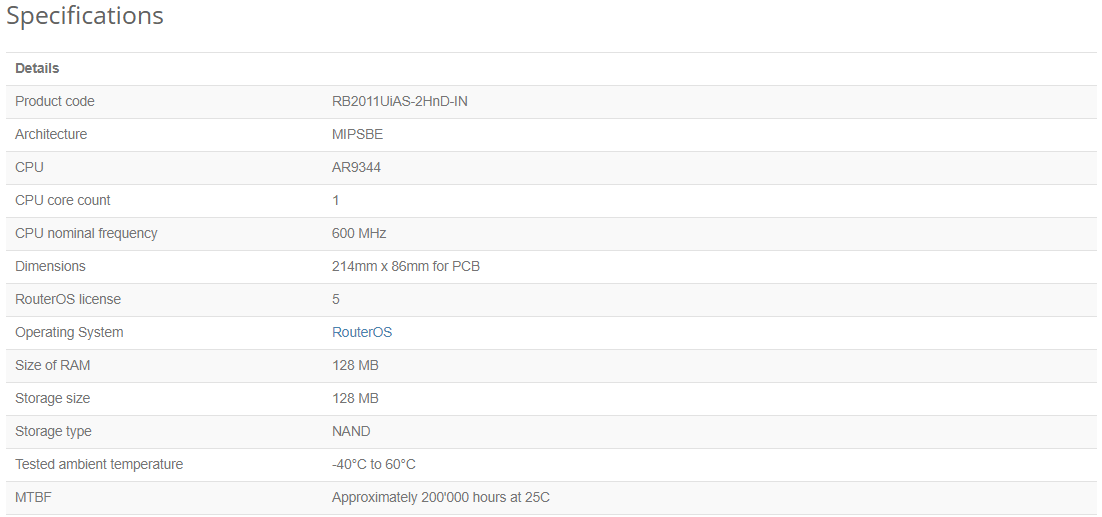Viewport: 1102px width, 517px height.
Task: Click the MTBF Approximately 200'000 hours value
Action: tap(441, 497)
